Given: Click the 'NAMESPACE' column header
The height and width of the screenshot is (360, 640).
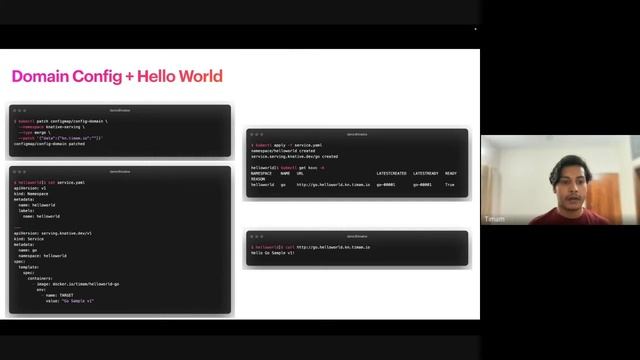Looking at the screenshot, I should (x=261, y=173).
